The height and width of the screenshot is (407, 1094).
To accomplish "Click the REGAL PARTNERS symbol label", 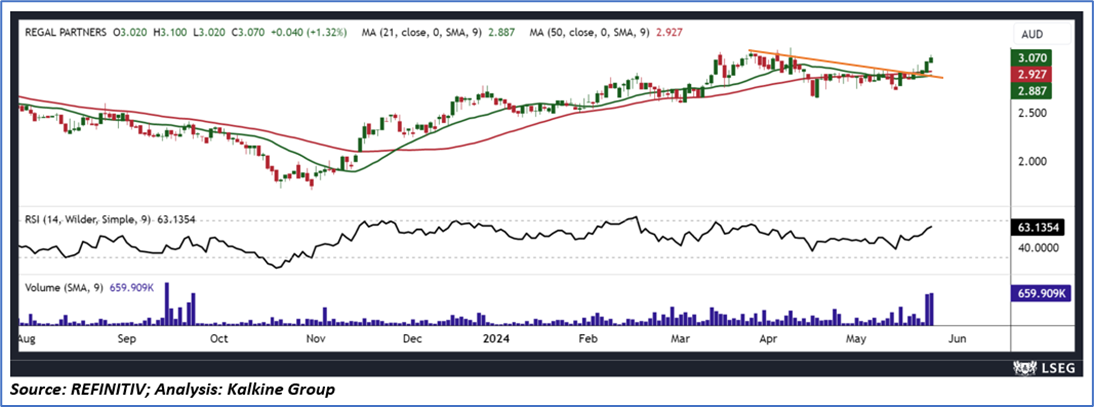I will [x=66, y=32].
